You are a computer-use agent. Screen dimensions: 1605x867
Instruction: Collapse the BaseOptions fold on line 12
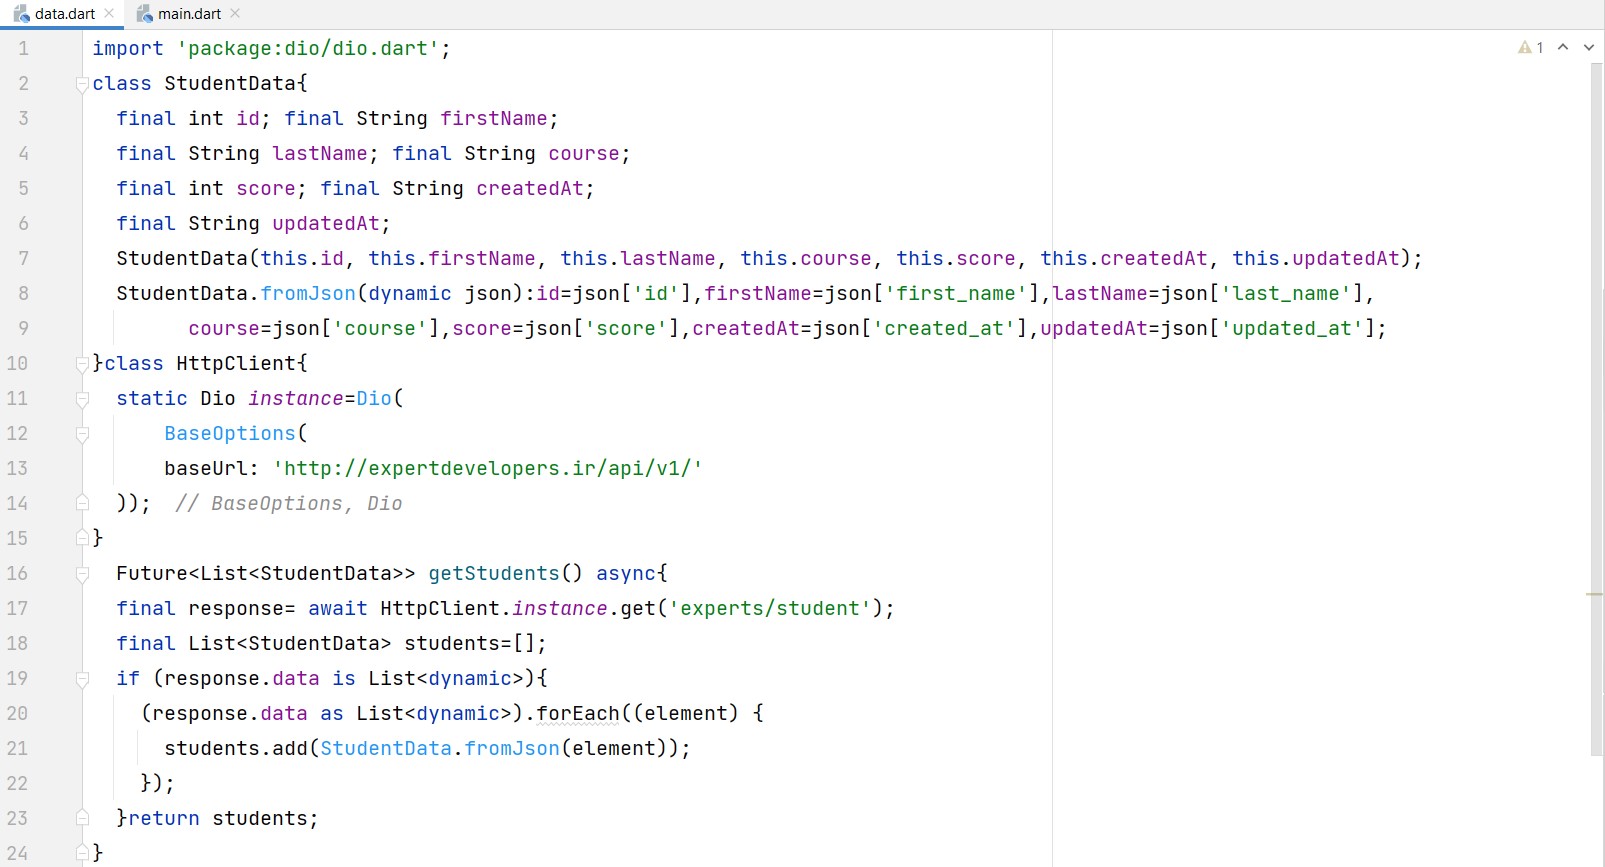82,435
